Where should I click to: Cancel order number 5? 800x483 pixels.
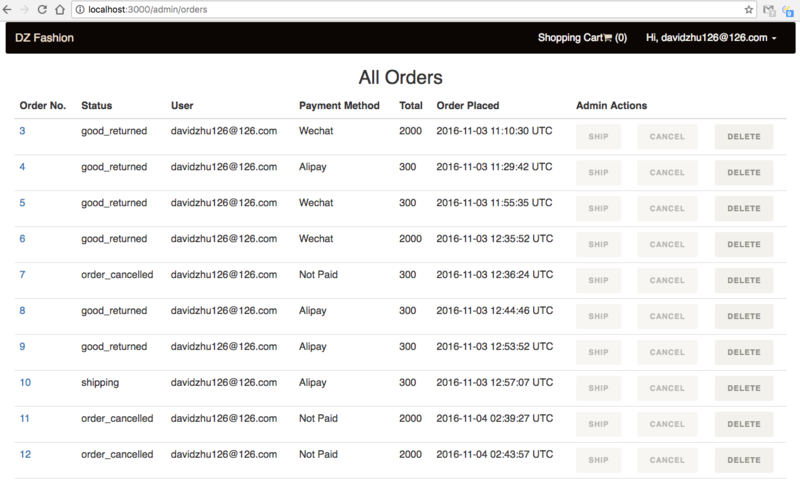pyautogui.click(x=667, y=209)
